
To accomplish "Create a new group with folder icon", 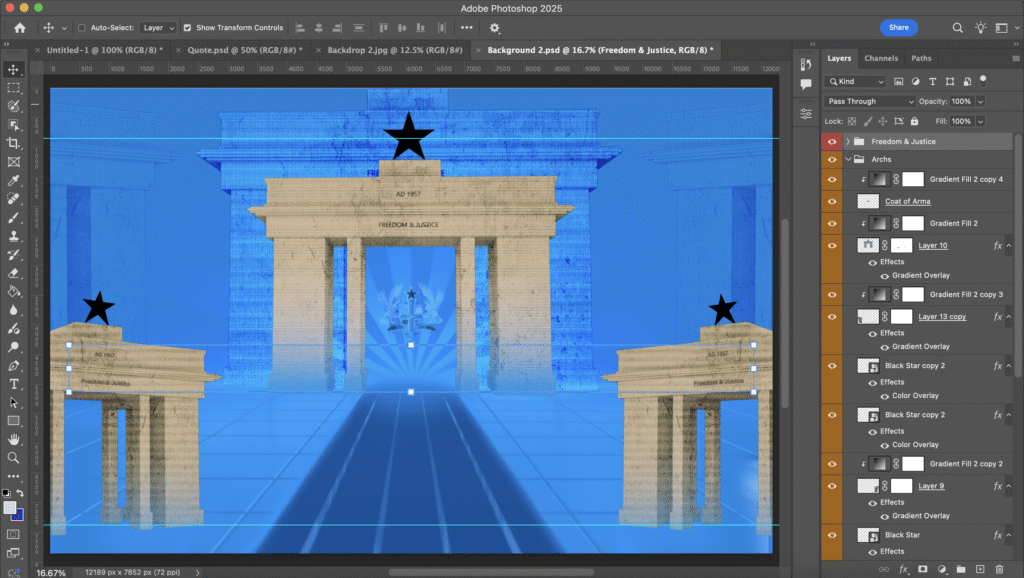I will [961, 570].
